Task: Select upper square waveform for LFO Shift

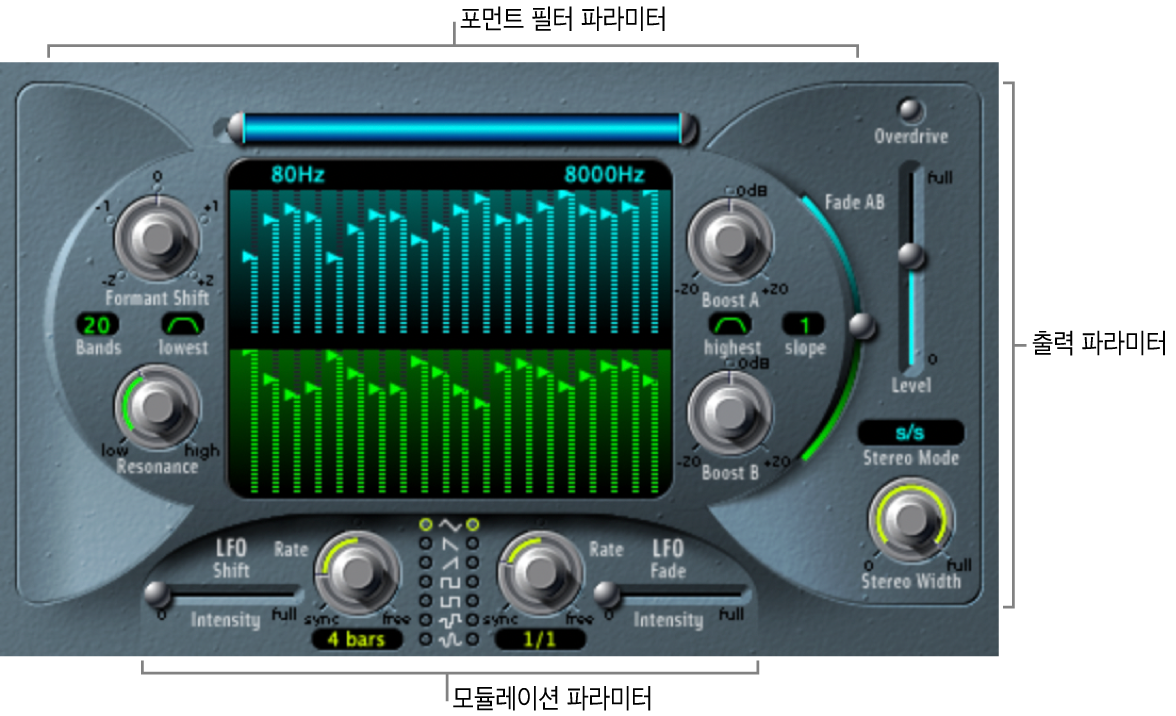Action: [x=425, y=582]
